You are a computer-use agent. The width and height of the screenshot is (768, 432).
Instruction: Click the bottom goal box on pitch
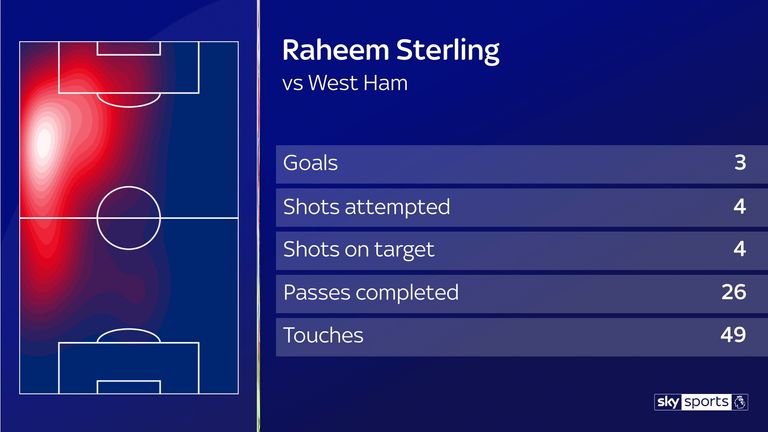pos(128,387)
